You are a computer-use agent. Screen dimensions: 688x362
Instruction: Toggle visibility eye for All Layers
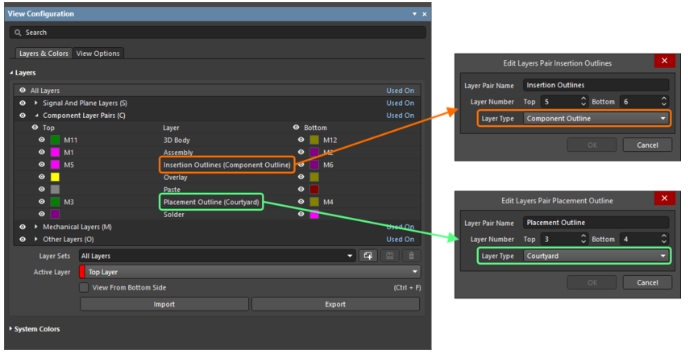coord(22,90)
